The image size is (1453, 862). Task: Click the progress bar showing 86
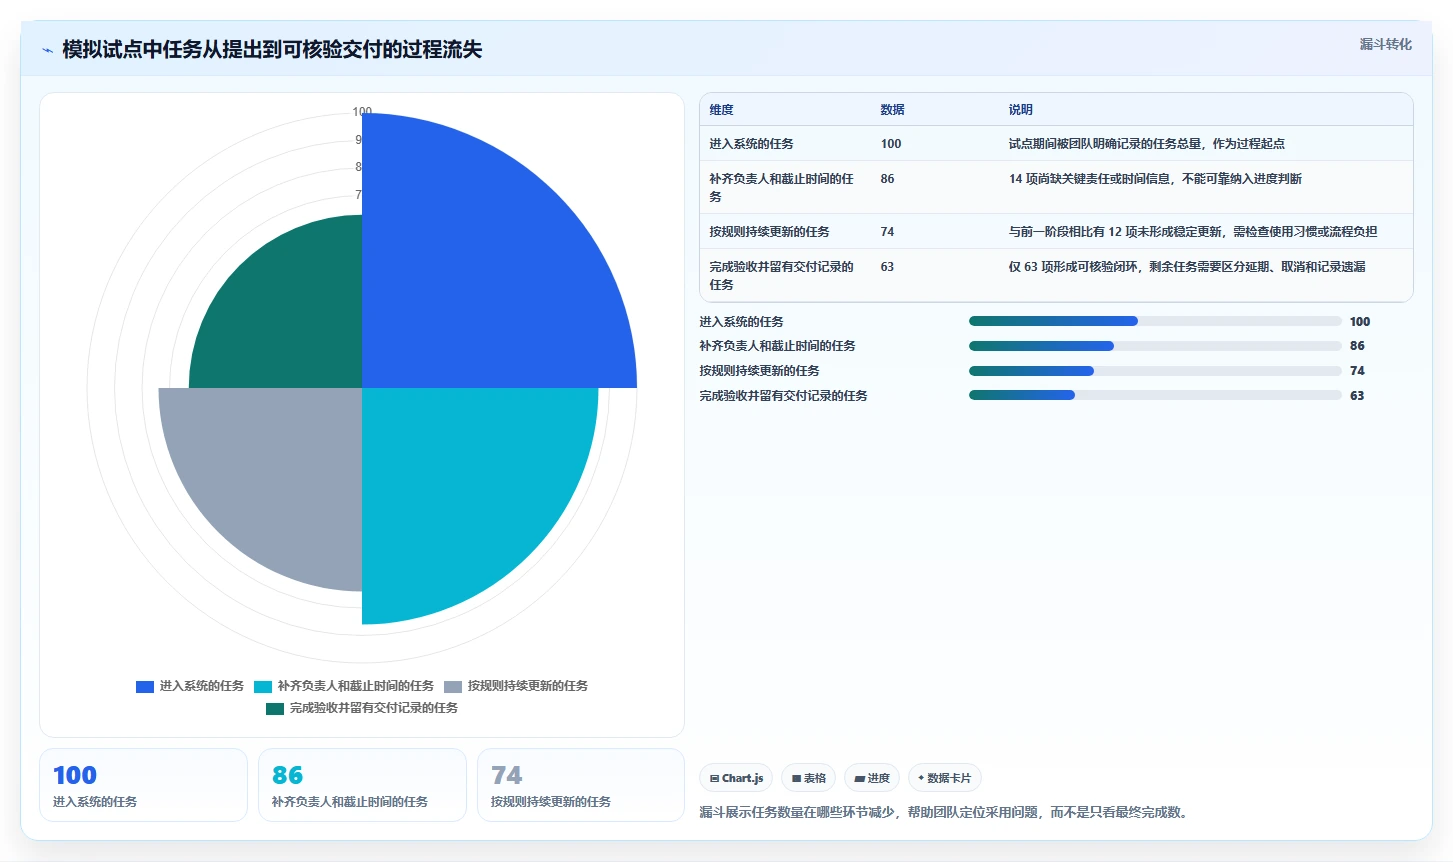(x=1155, y=346)
